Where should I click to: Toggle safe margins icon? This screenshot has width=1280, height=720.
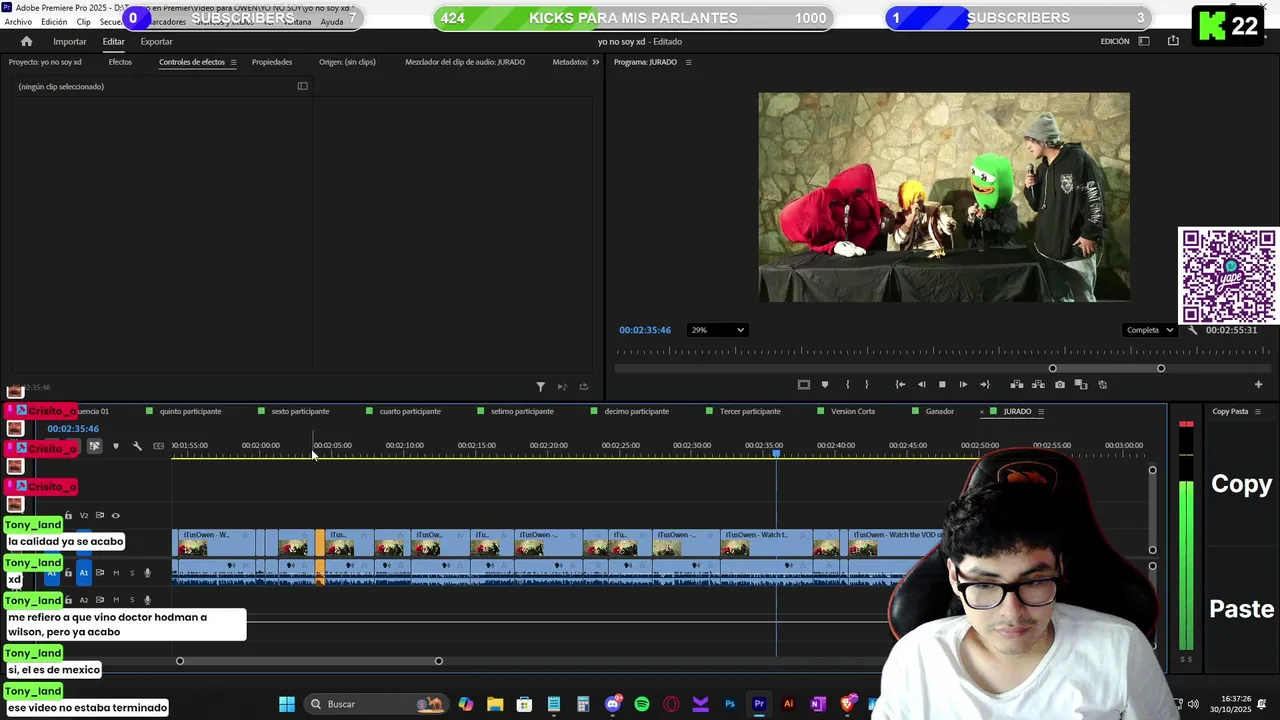(803, 384)
